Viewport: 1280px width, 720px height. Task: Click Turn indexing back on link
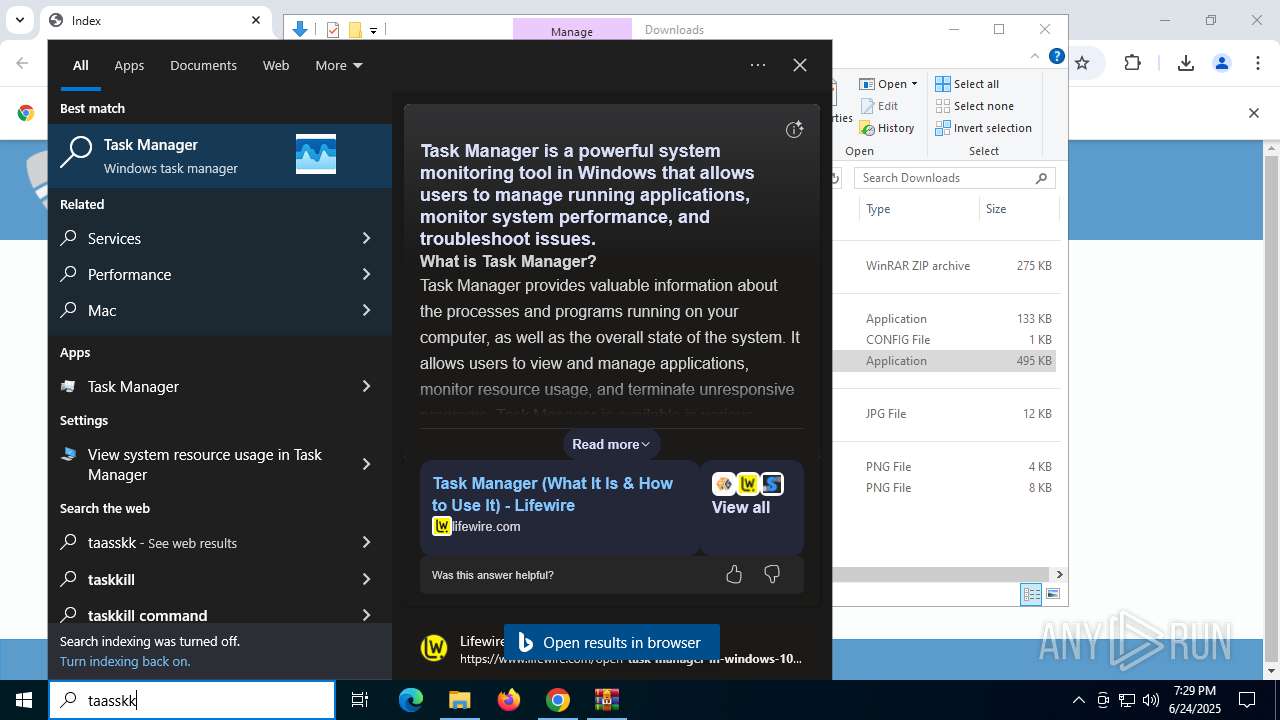(125, 661)
